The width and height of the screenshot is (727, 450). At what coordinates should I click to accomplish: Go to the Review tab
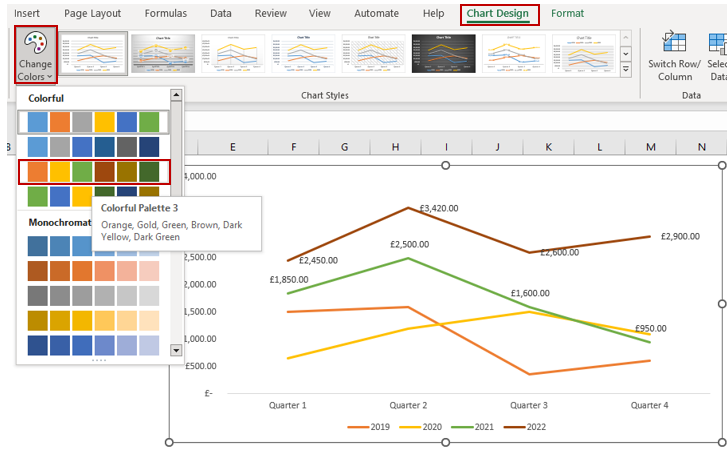pyautogui.click(x=270, y=13)
